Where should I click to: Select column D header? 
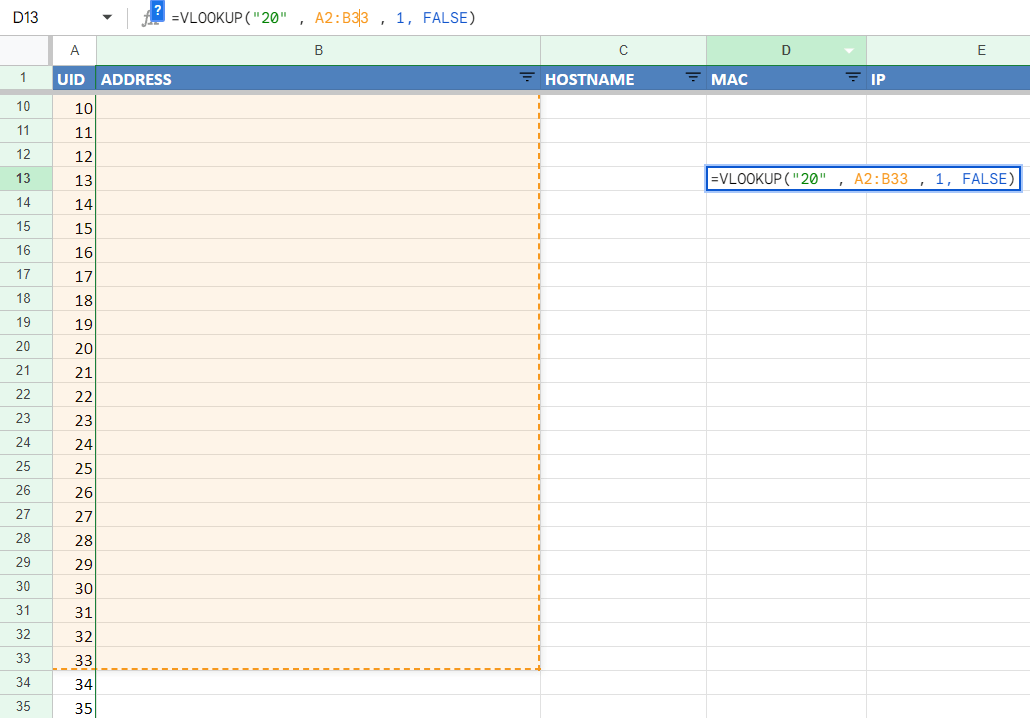786,51
